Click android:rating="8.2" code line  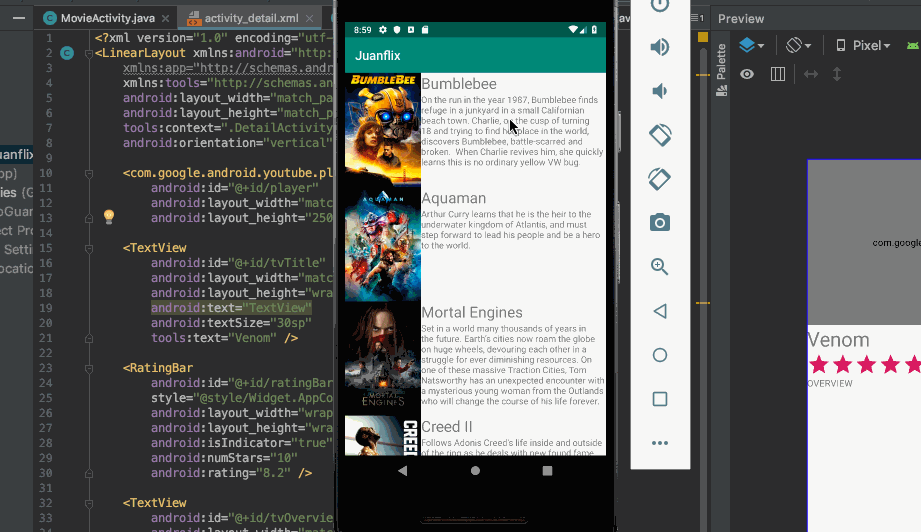[231, 473]
